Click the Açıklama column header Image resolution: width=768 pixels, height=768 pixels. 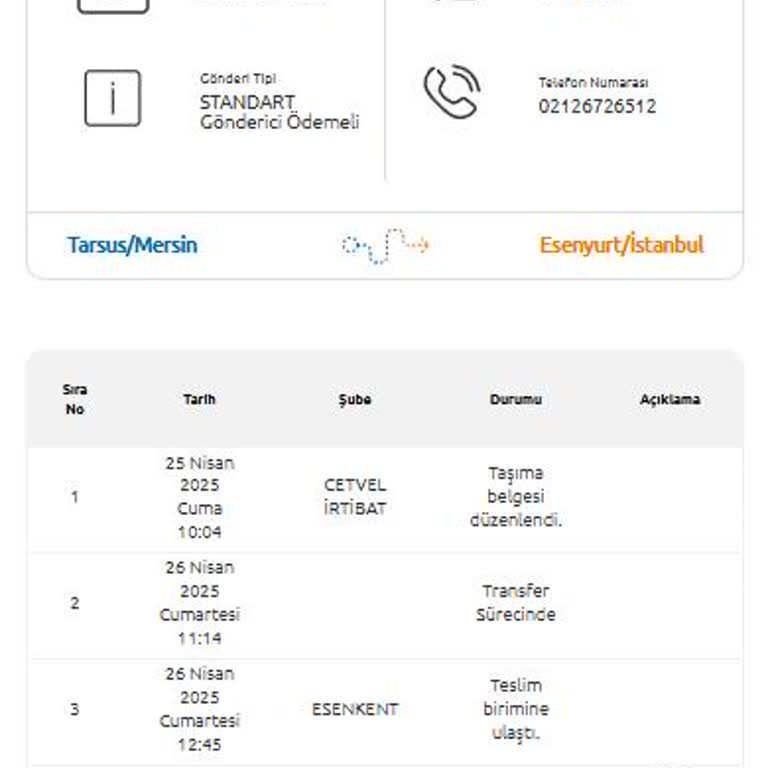coord(670,399)
